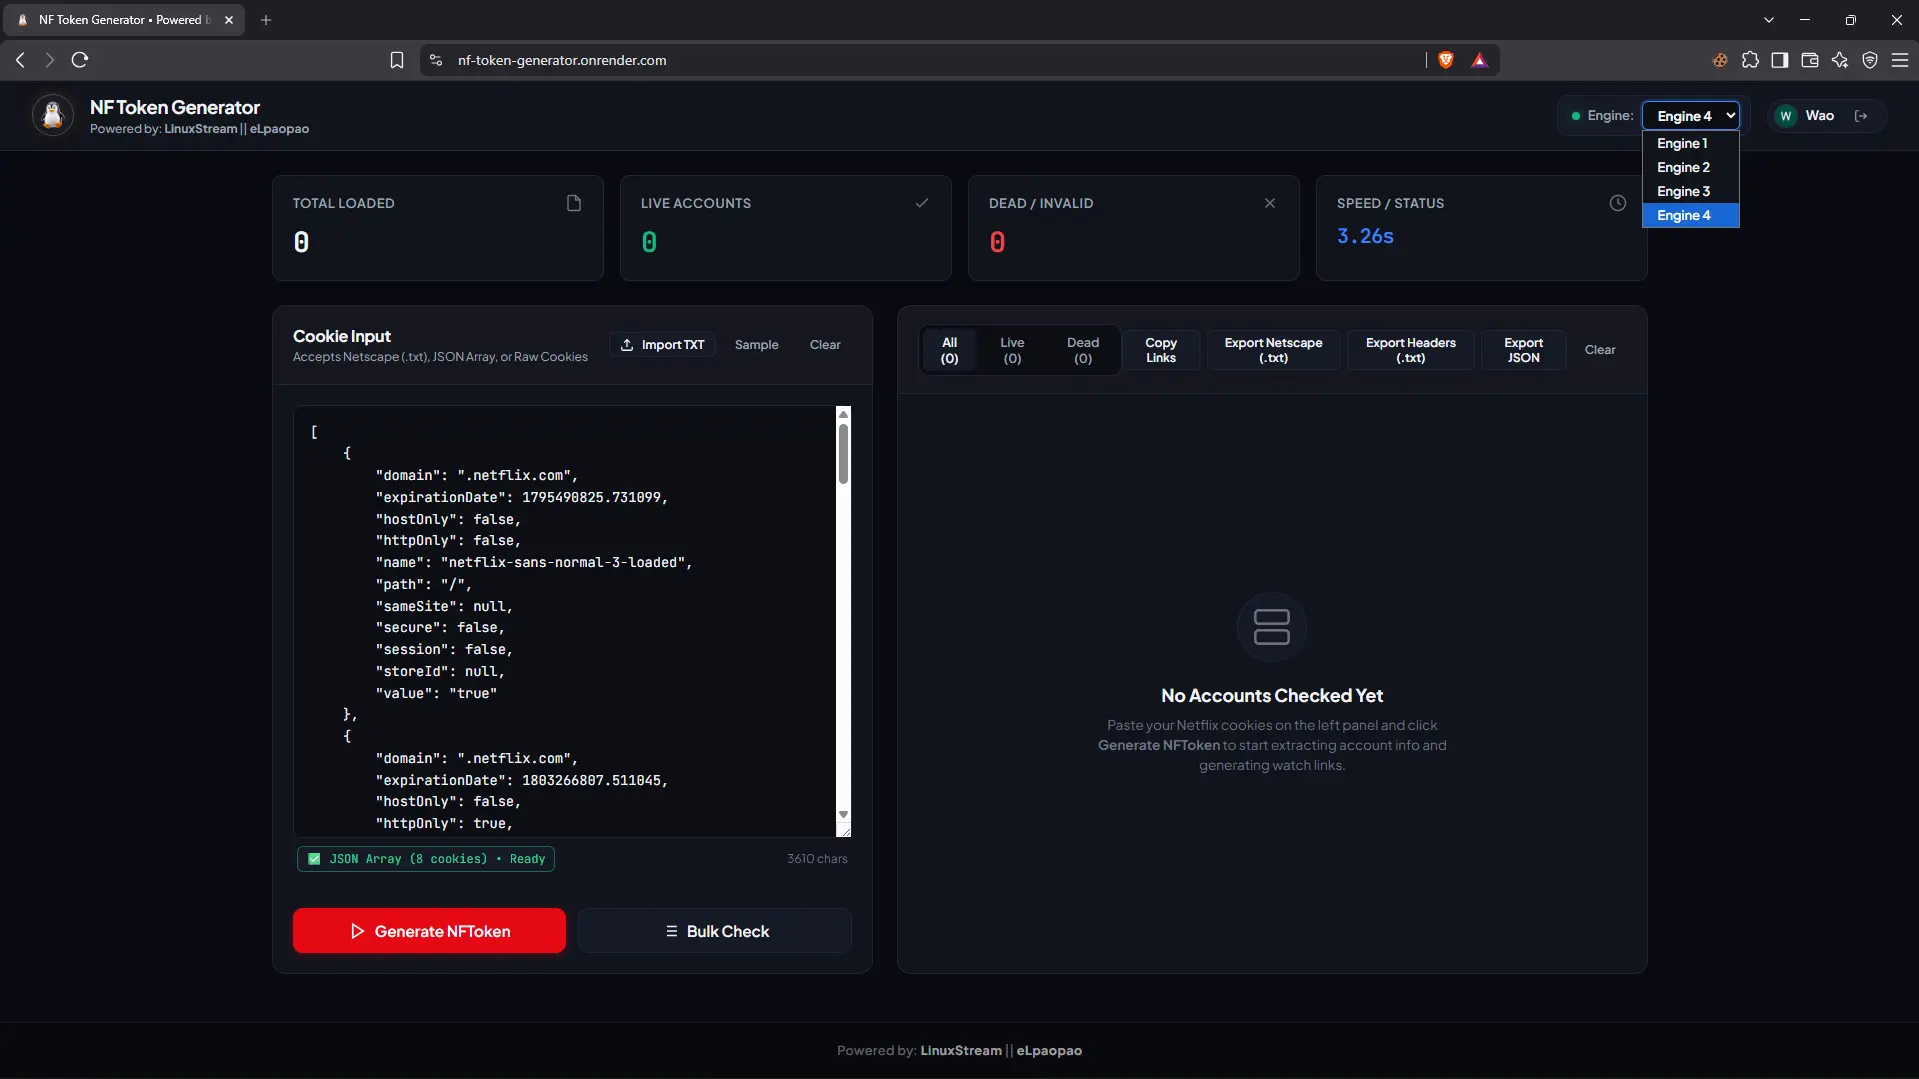
Task: Open the browser hamburger menu
Action: [1900, 60]
